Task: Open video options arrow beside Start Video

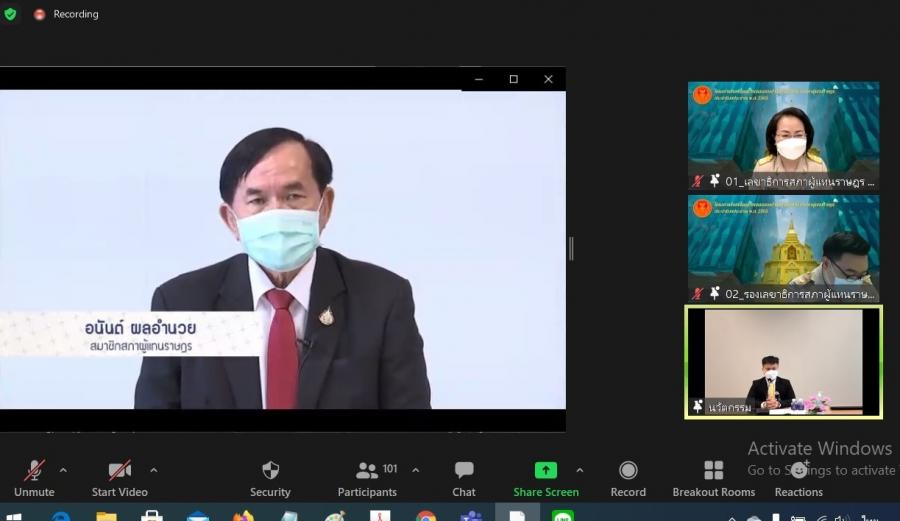Action: [x=153, y=470]
